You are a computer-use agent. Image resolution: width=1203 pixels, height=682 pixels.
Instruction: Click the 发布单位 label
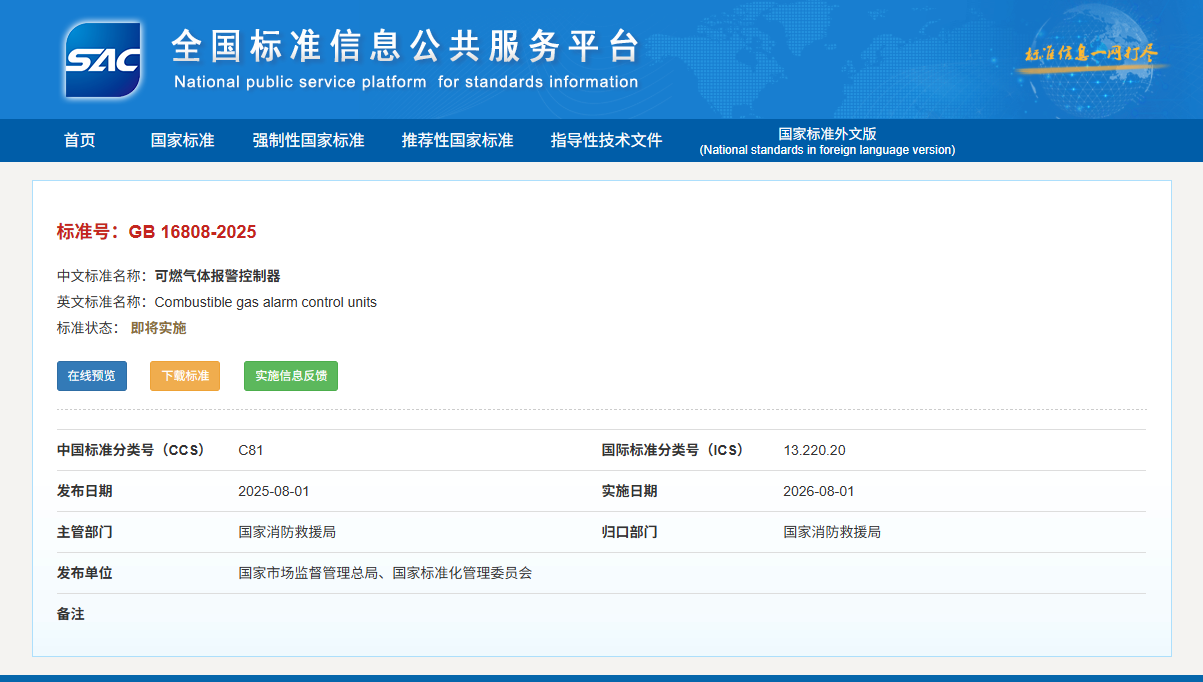[85, 573]
